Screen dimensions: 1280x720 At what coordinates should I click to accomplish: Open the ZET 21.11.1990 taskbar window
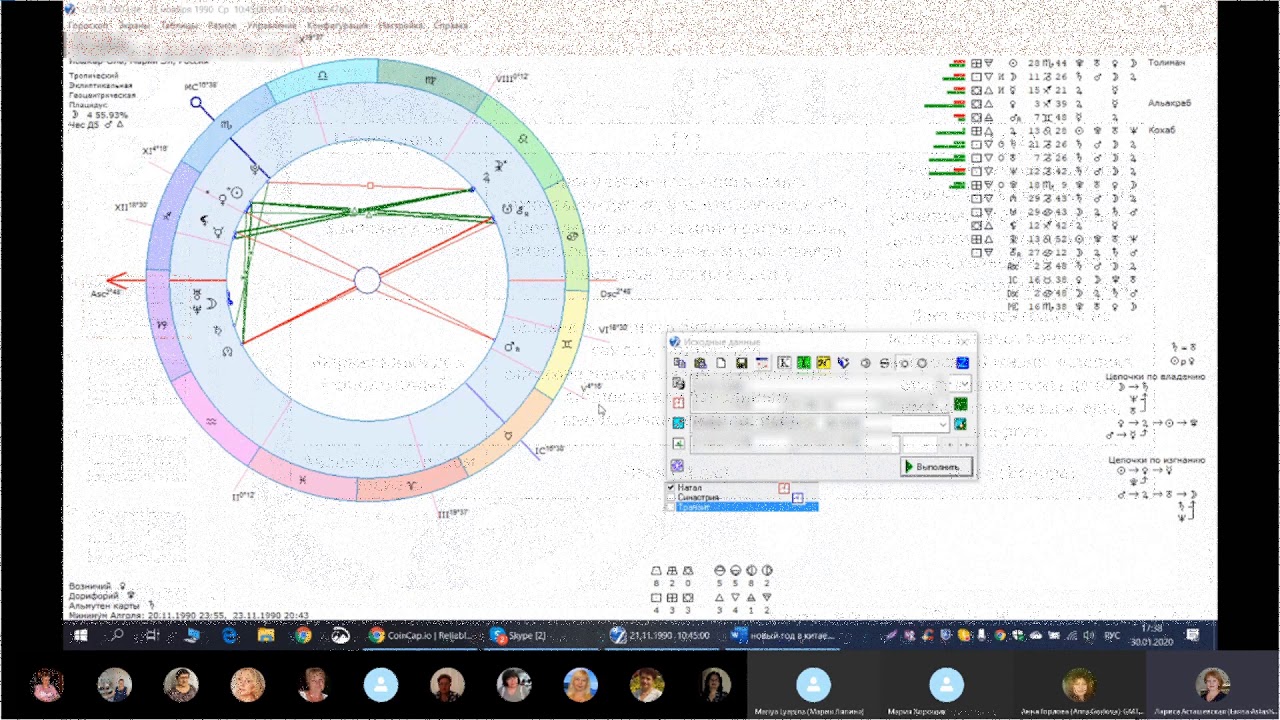click(x=662, y=635)
